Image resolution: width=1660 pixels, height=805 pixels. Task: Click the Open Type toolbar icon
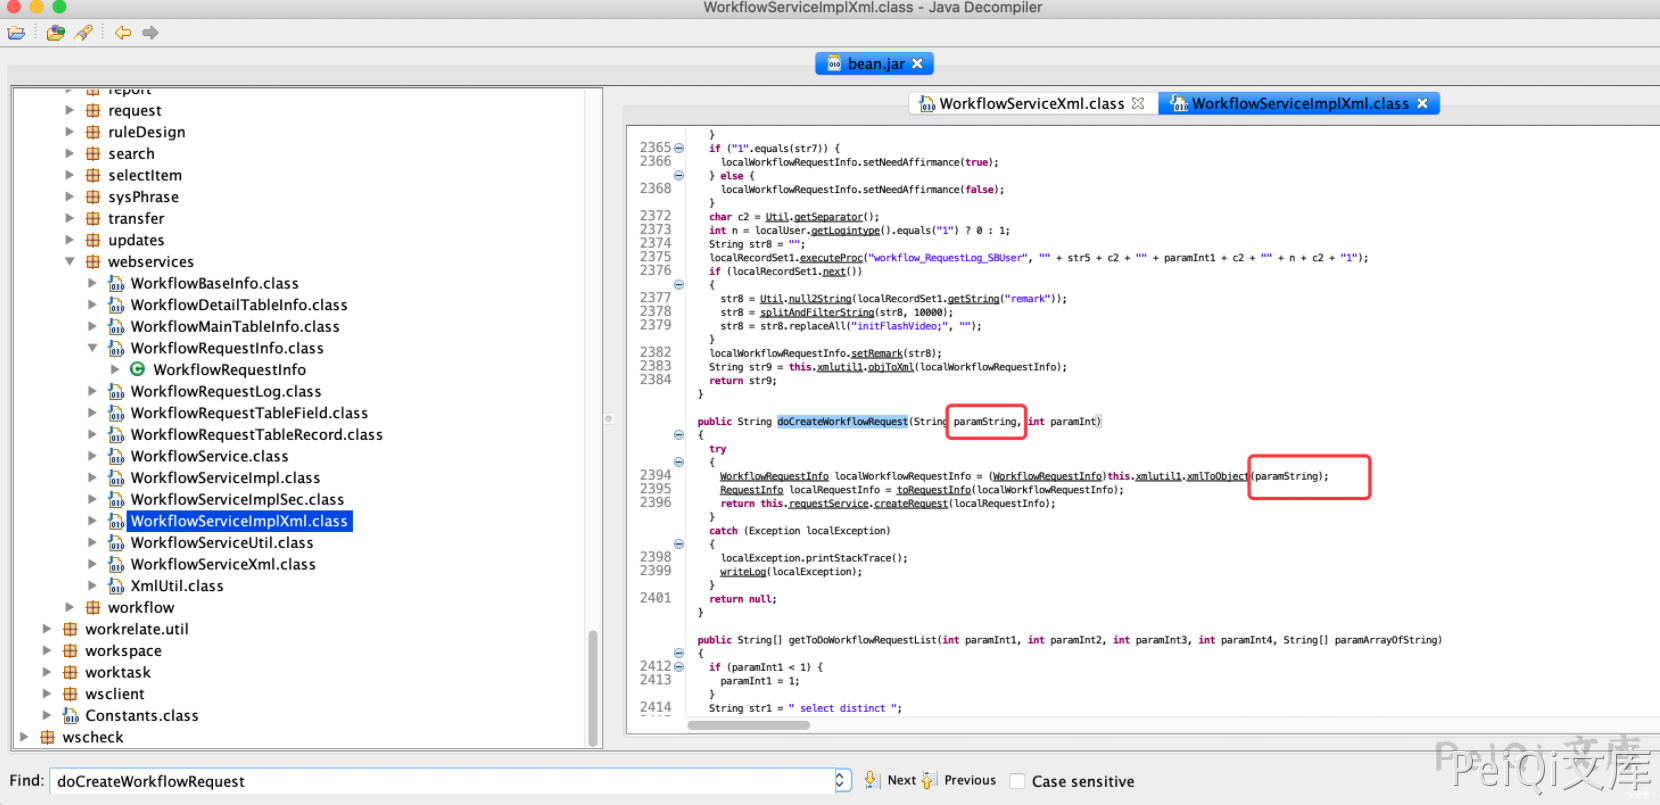[x=55, y=33]
